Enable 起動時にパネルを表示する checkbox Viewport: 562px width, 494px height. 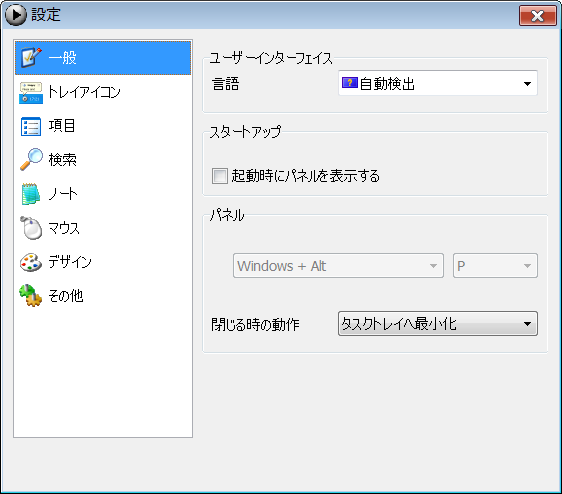[x=219, y=176]
